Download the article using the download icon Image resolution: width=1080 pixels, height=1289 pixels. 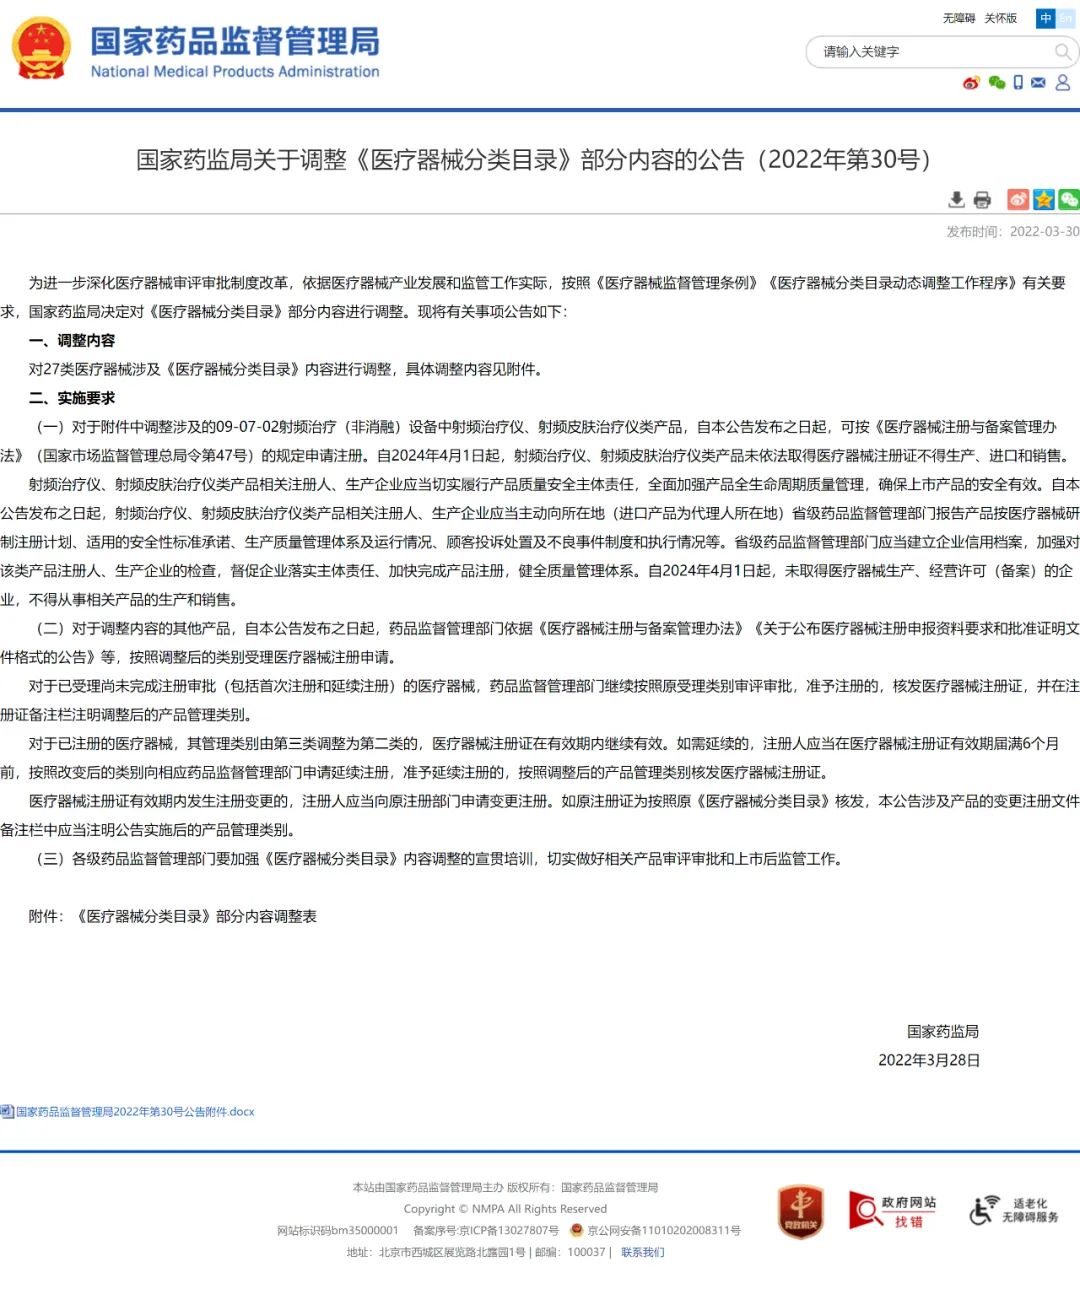pos(957,200)
